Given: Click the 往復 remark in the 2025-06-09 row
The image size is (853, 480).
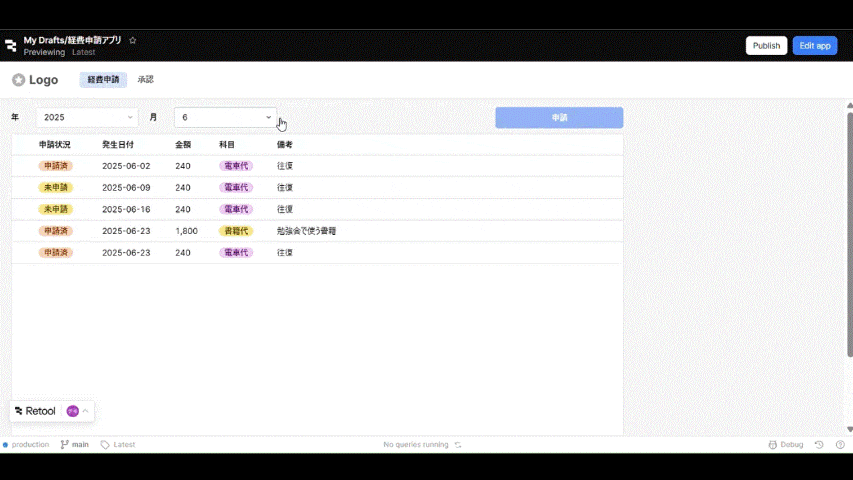Looking at the screenshot, I should pyautogui.click(x=285, y=188).
